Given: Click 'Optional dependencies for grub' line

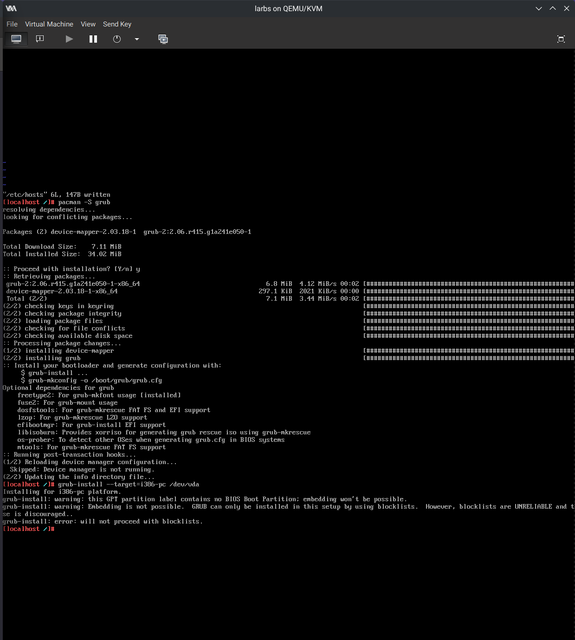Looking at the screenshot, I should click(x=58, y=388).
